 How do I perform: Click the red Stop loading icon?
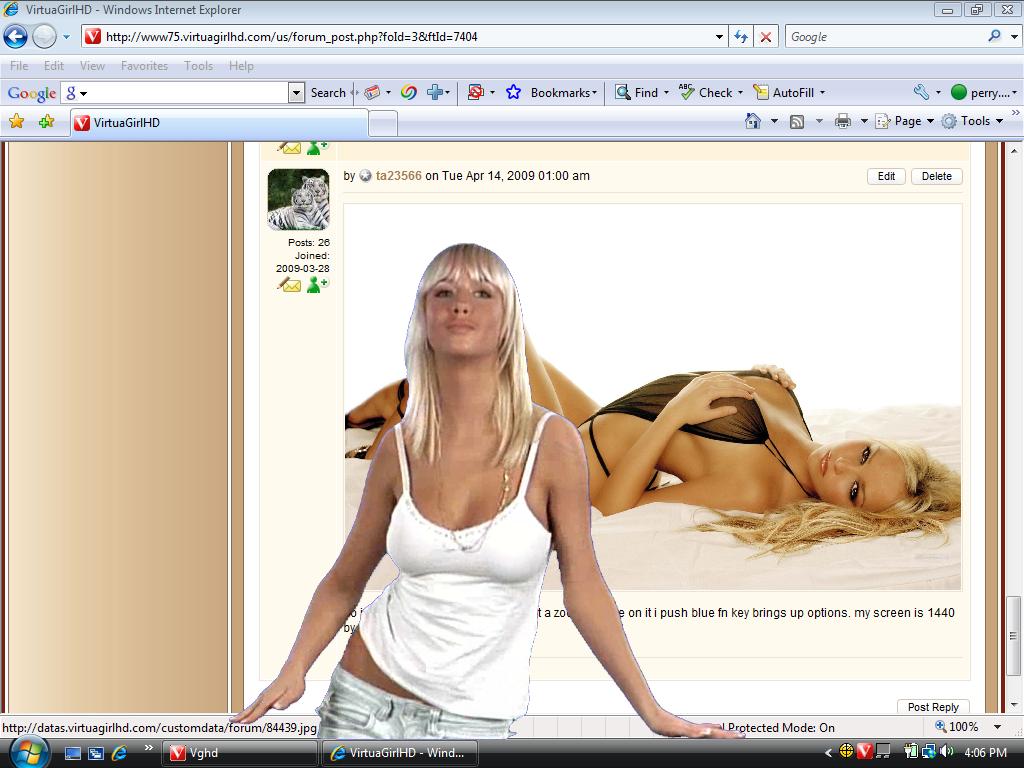coord(766,37)
